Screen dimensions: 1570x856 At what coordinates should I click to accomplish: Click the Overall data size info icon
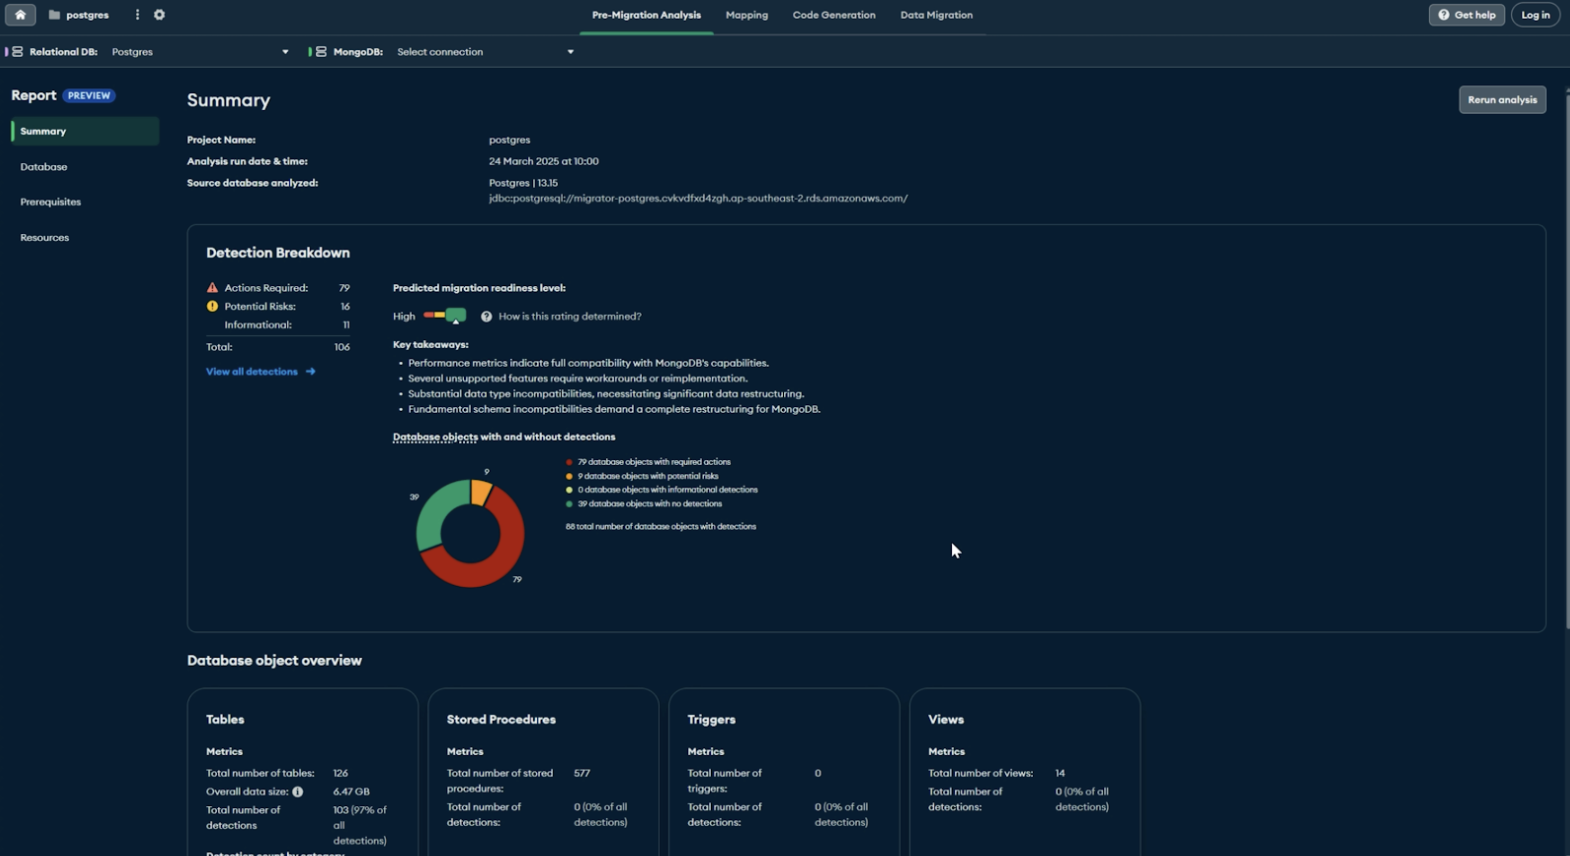pyautogui.click(x=298, y=792)
